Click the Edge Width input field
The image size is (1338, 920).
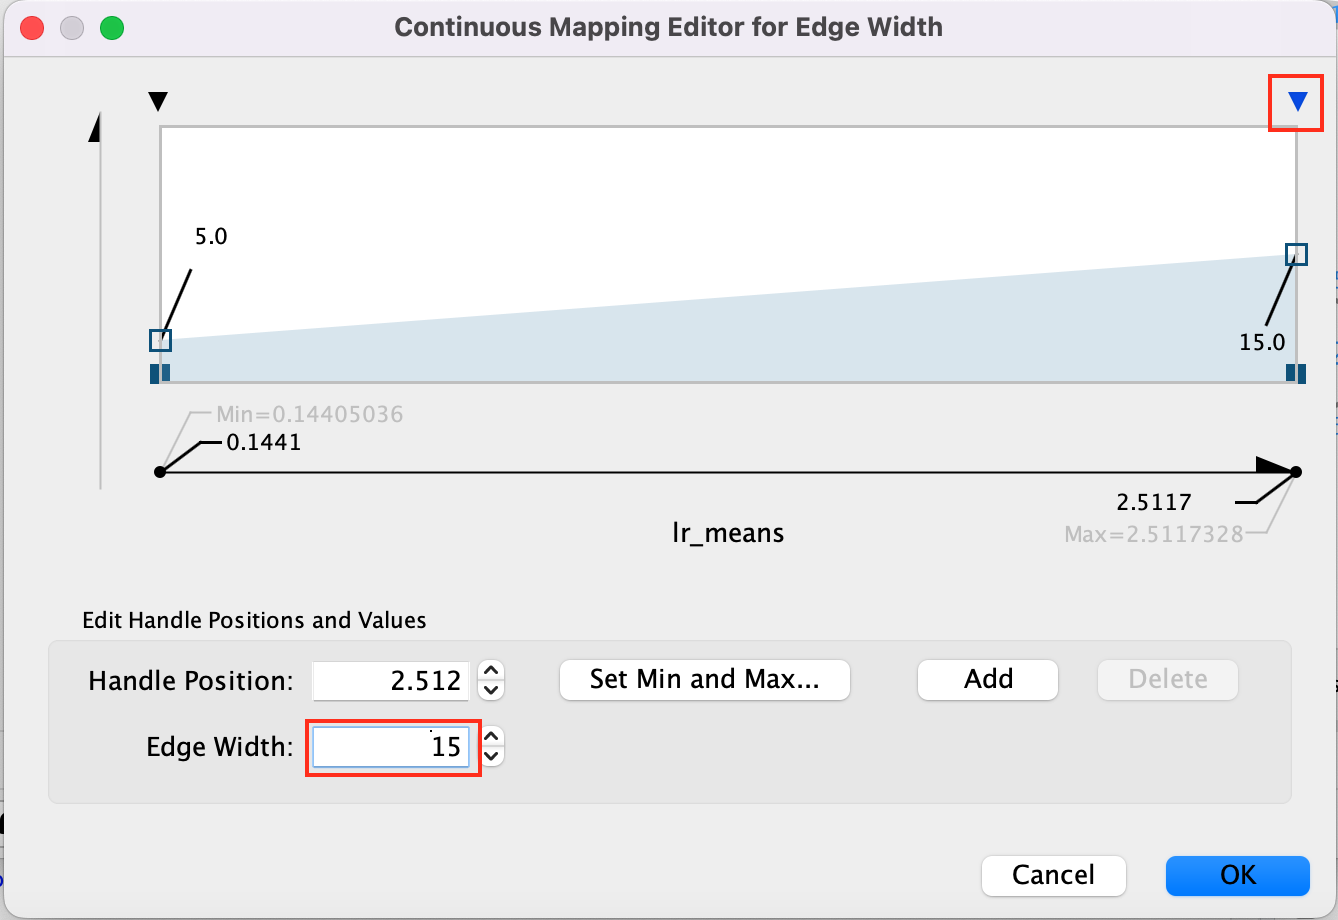(391, 747)
